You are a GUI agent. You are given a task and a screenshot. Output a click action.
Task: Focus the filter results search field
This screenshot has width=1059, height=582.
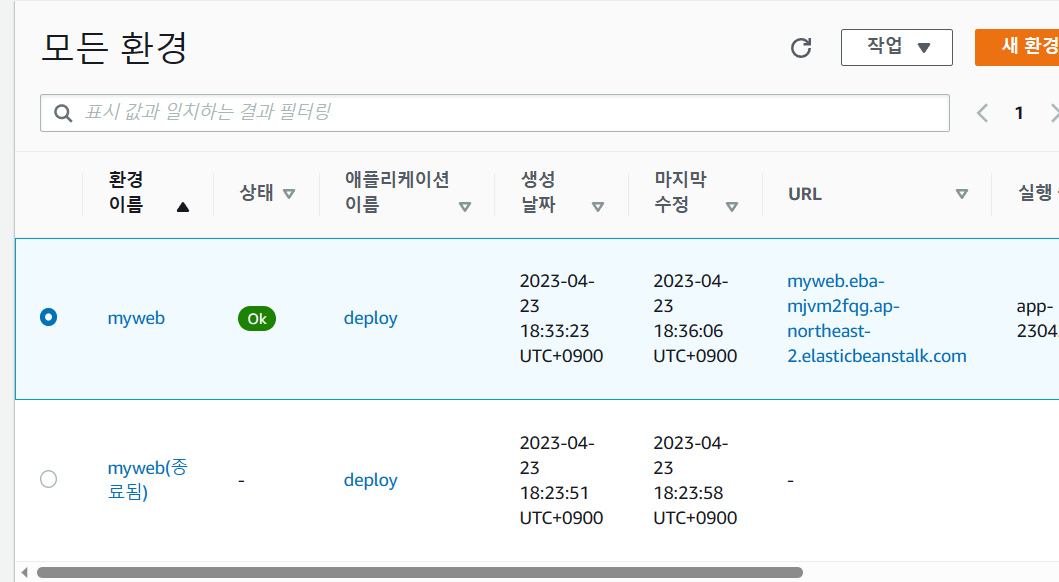point(494,113)
